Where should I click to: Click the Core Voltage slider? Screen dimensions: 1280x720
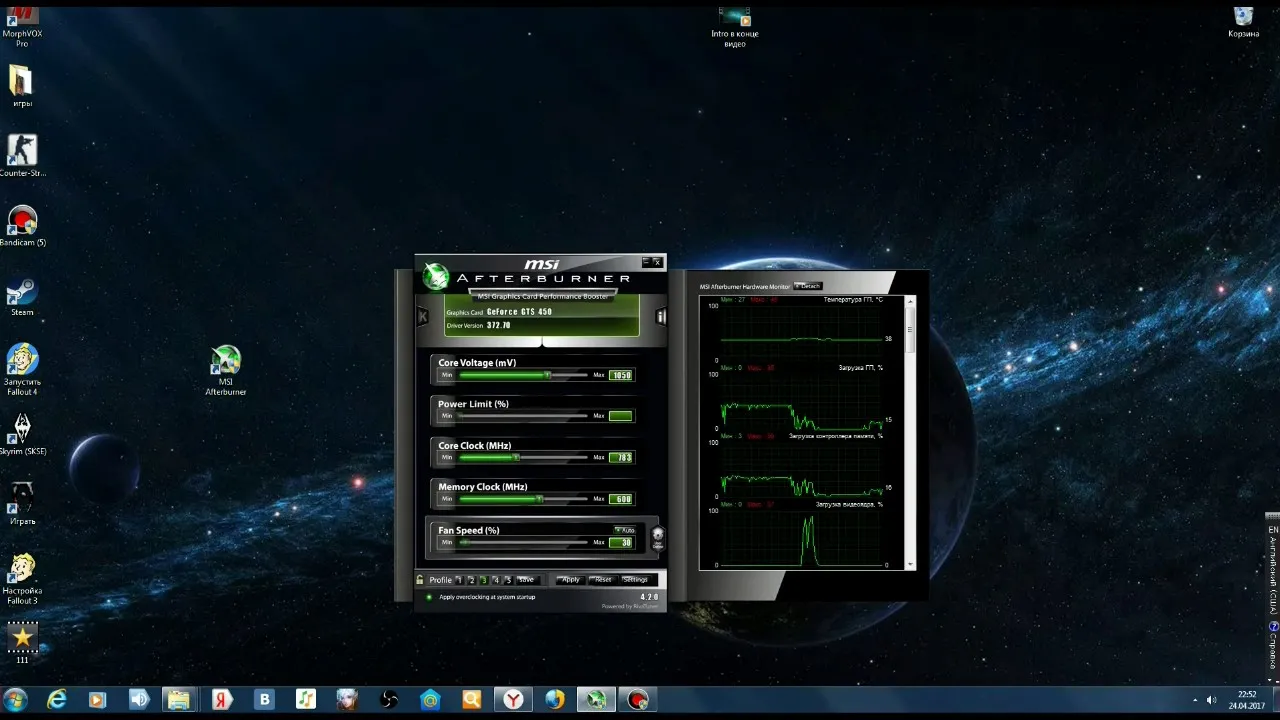coord(522,375)
